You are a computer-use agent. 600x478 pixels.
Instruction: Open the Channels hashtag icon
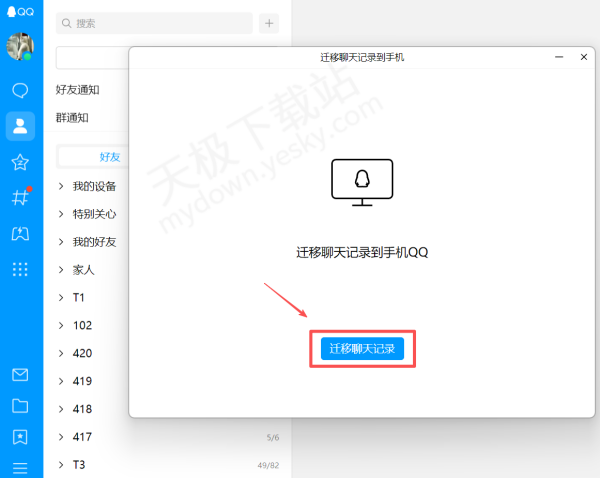click(20, 197)
